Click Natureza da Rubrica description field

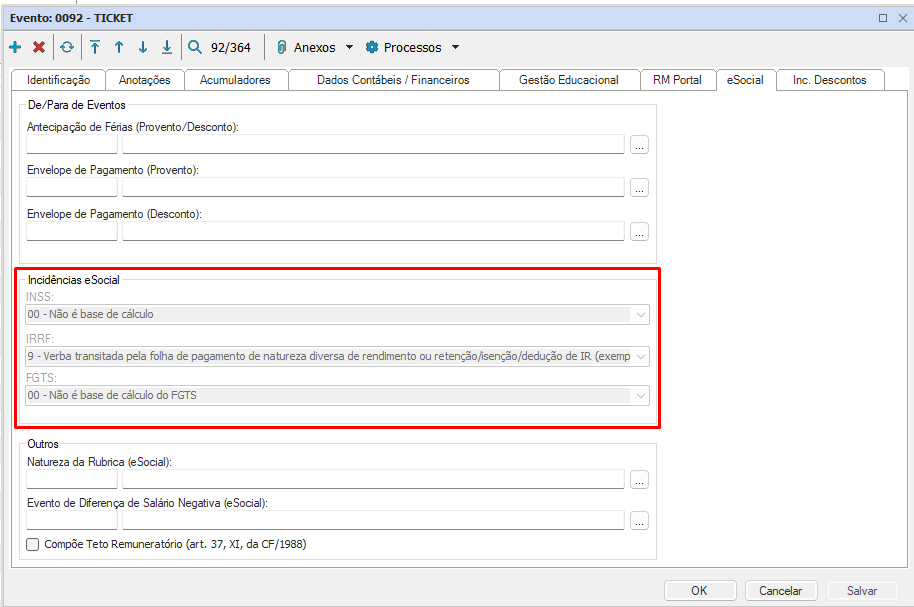[x=373, y=479]
